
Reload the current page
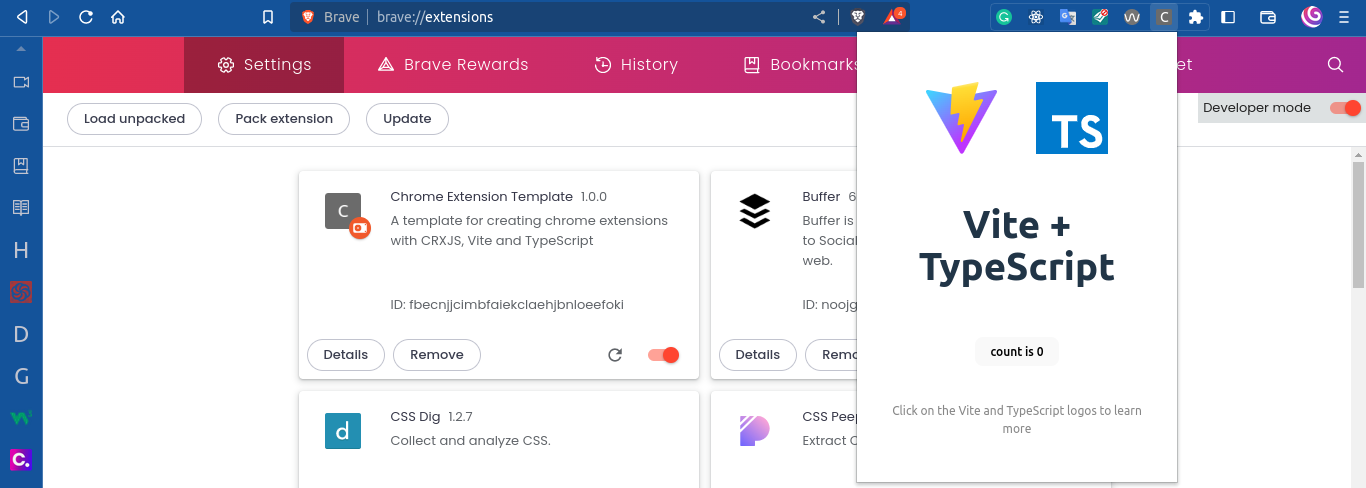pyautogui.click(x=86, y=17)
